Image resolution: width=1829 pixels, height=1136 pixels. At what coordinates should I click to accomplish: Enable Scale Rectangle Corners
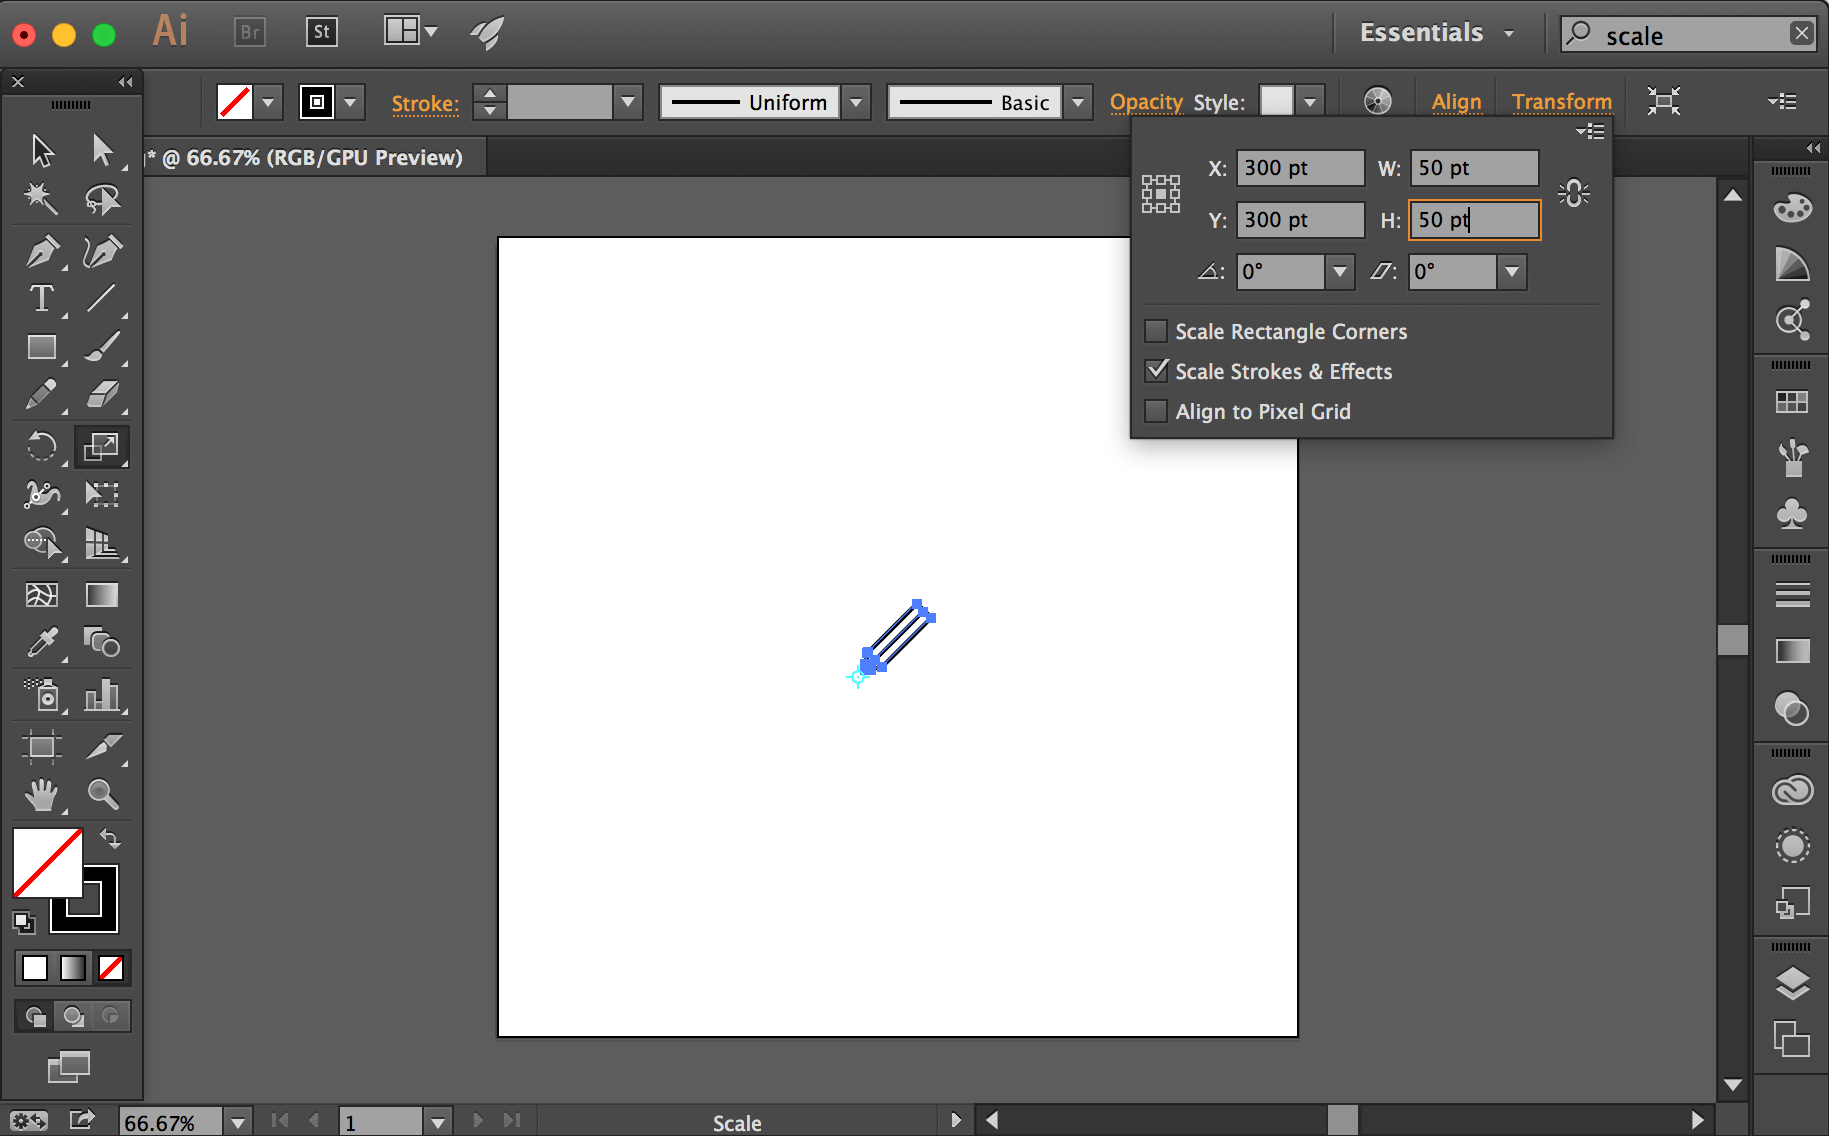(x=1156, y=331)
